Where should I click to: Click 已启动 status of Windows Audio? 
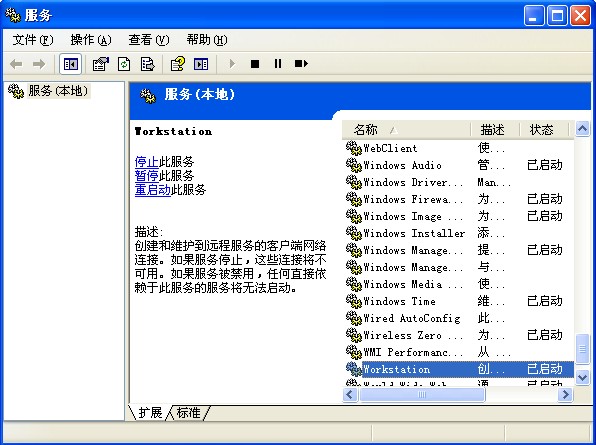point(544,165)
